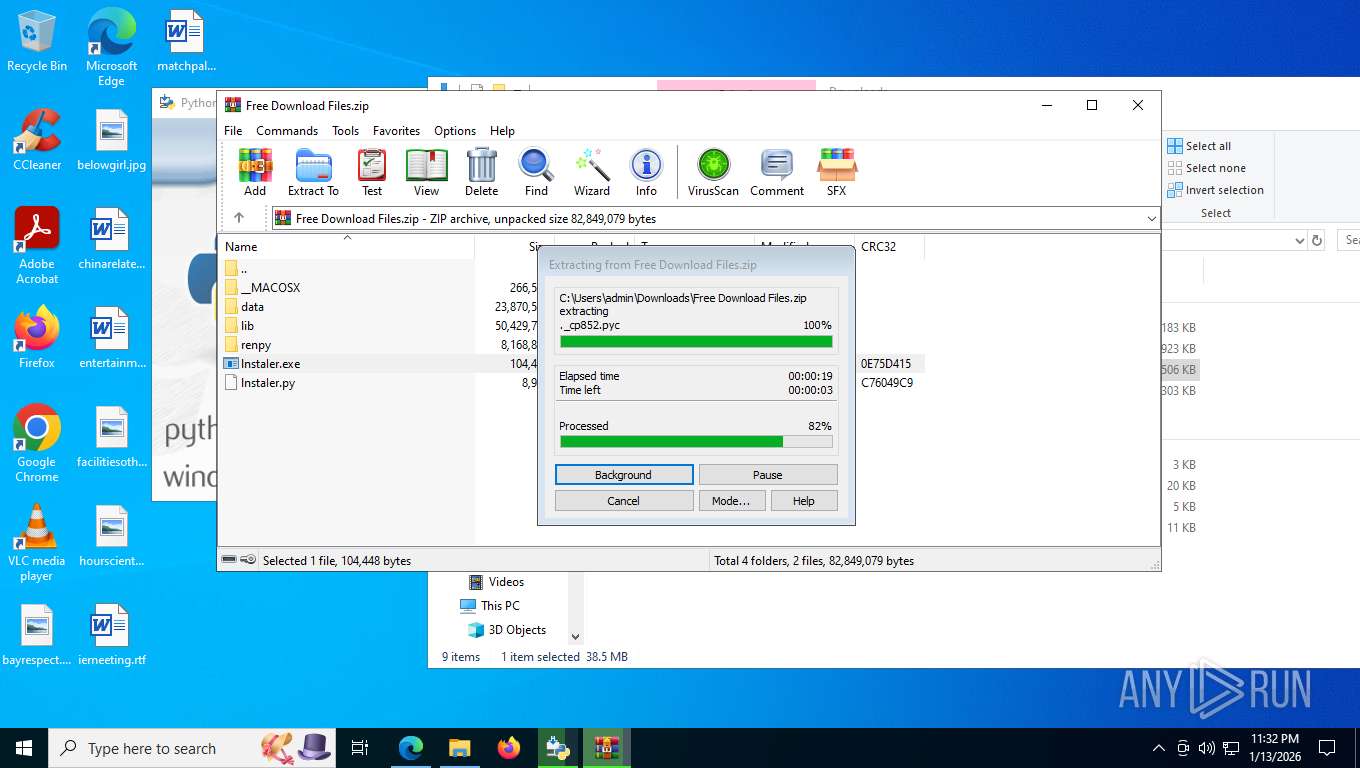Open the Help menu
The image size is (1360, 768).
(502, 131)
